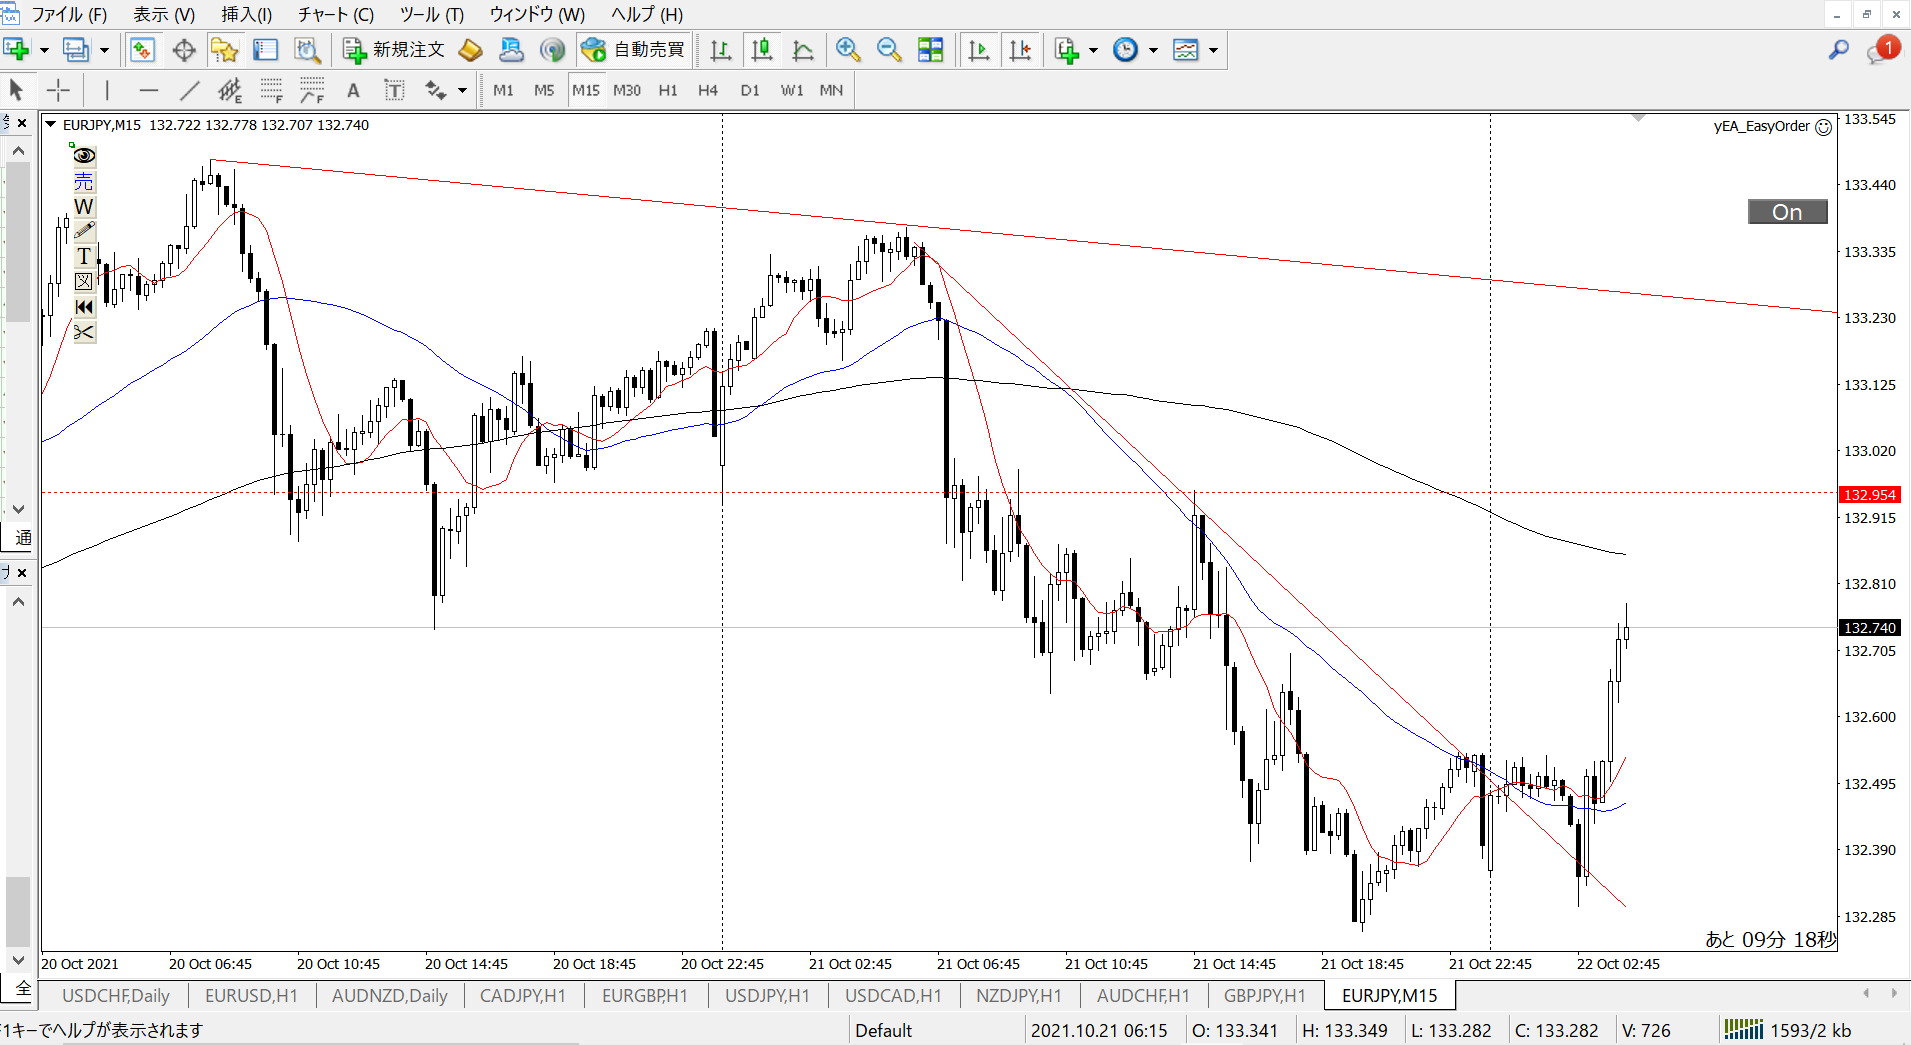The width and height of the screenshot is (1911, 1045).
Task: Open the ファイル (F) menu
Action: pos(68,14)
